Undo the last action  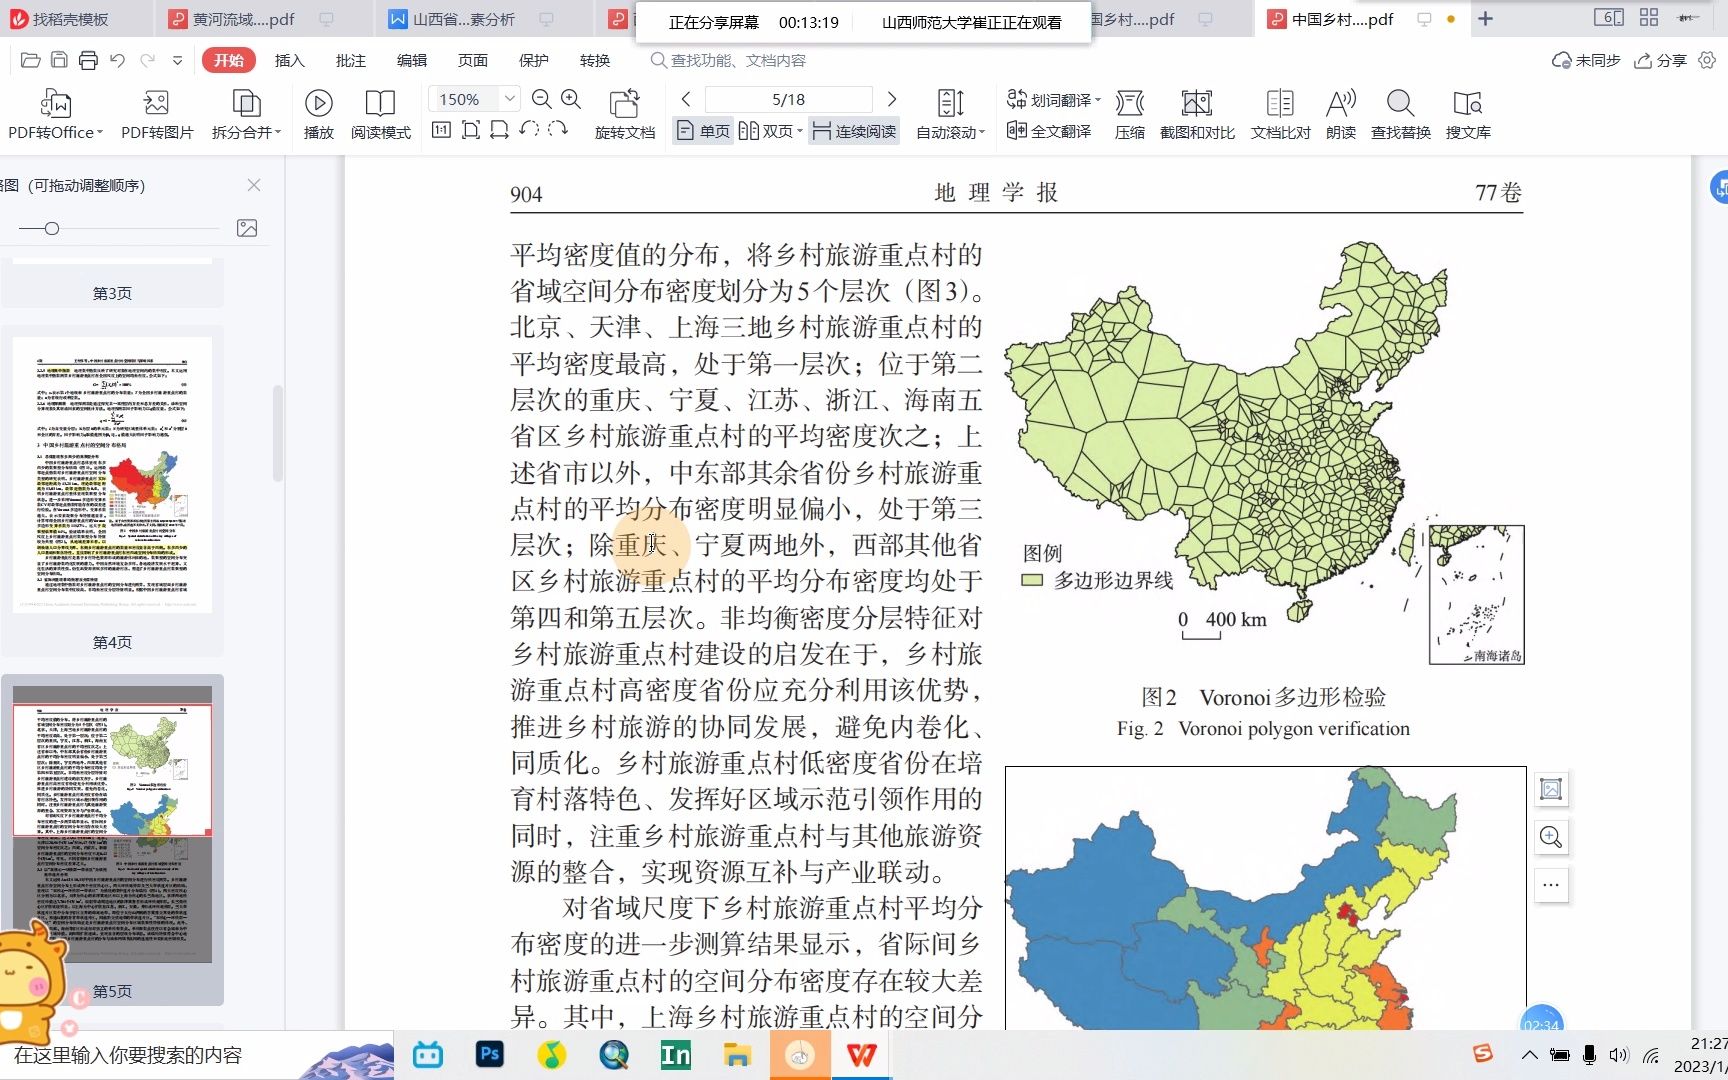point(118,61)
